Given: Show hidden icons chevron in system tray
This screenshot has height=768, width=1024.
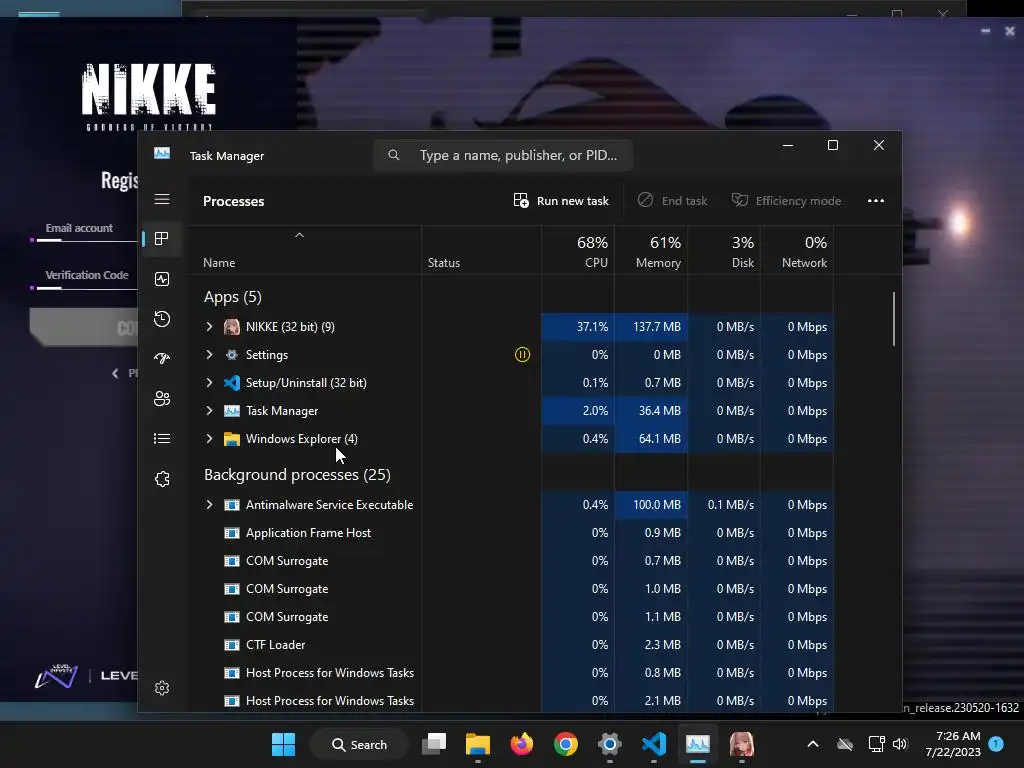Looking at the screenshot, I should [x=813, y=744].
